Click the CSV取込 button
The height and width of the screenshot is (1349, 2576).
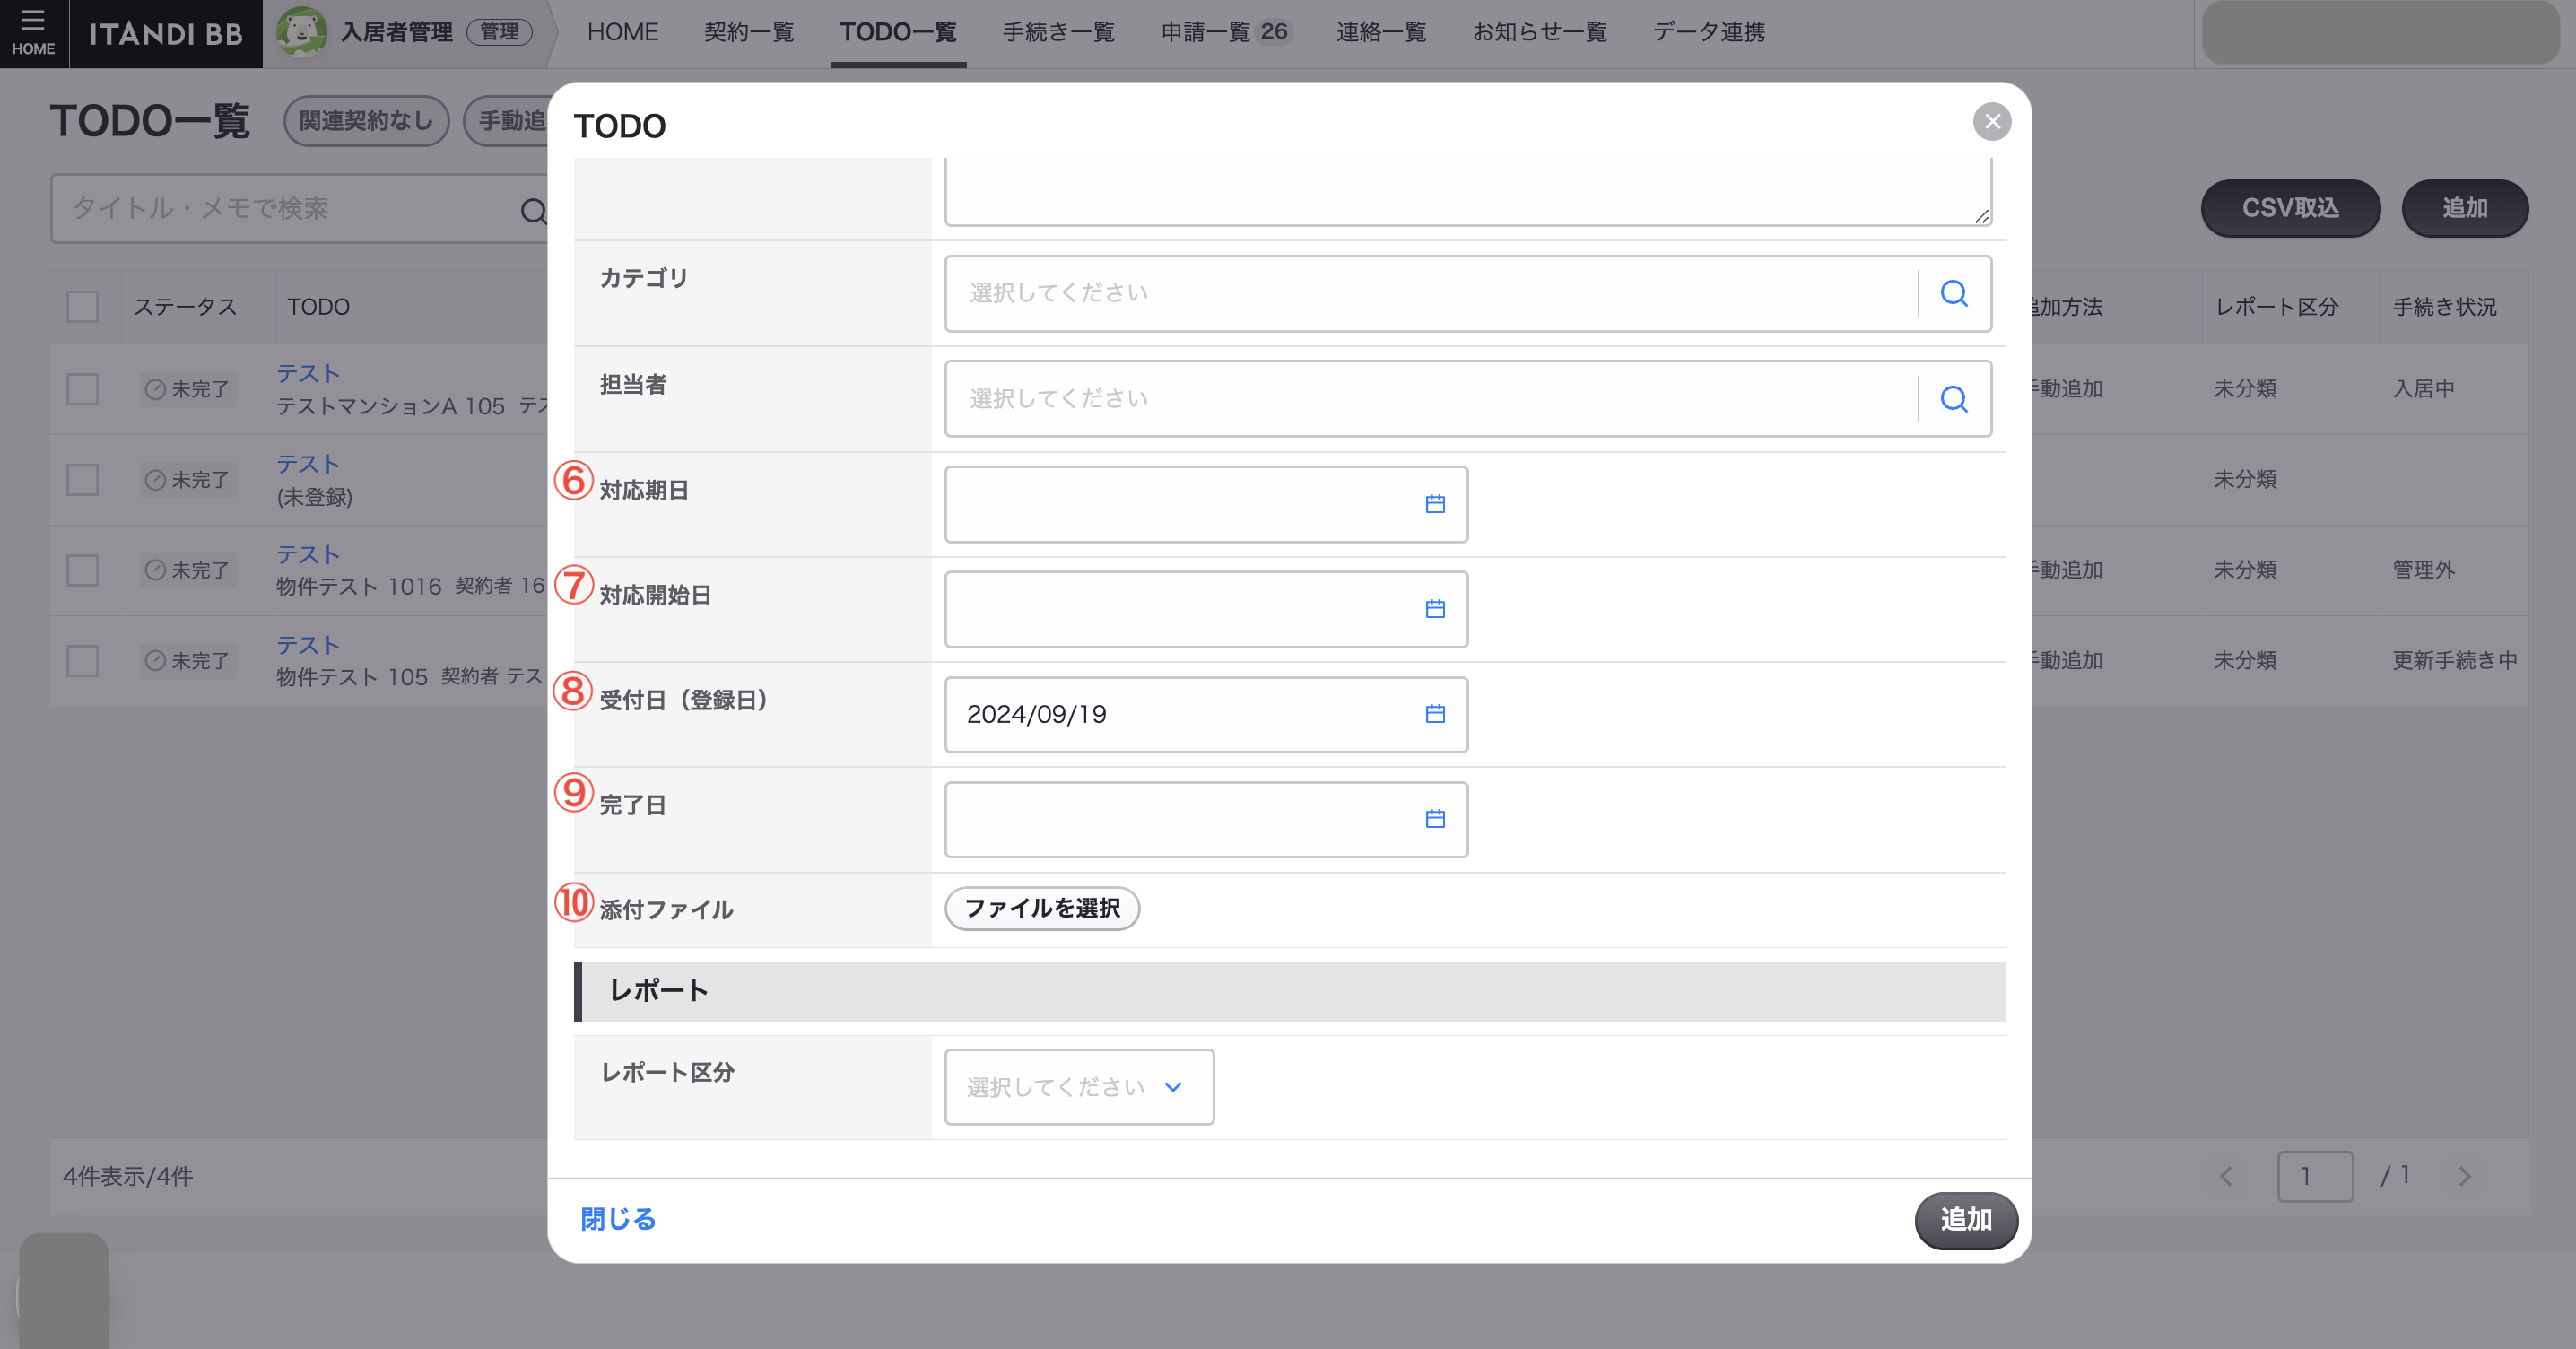pyautogui.click(x=2290, y=208)
